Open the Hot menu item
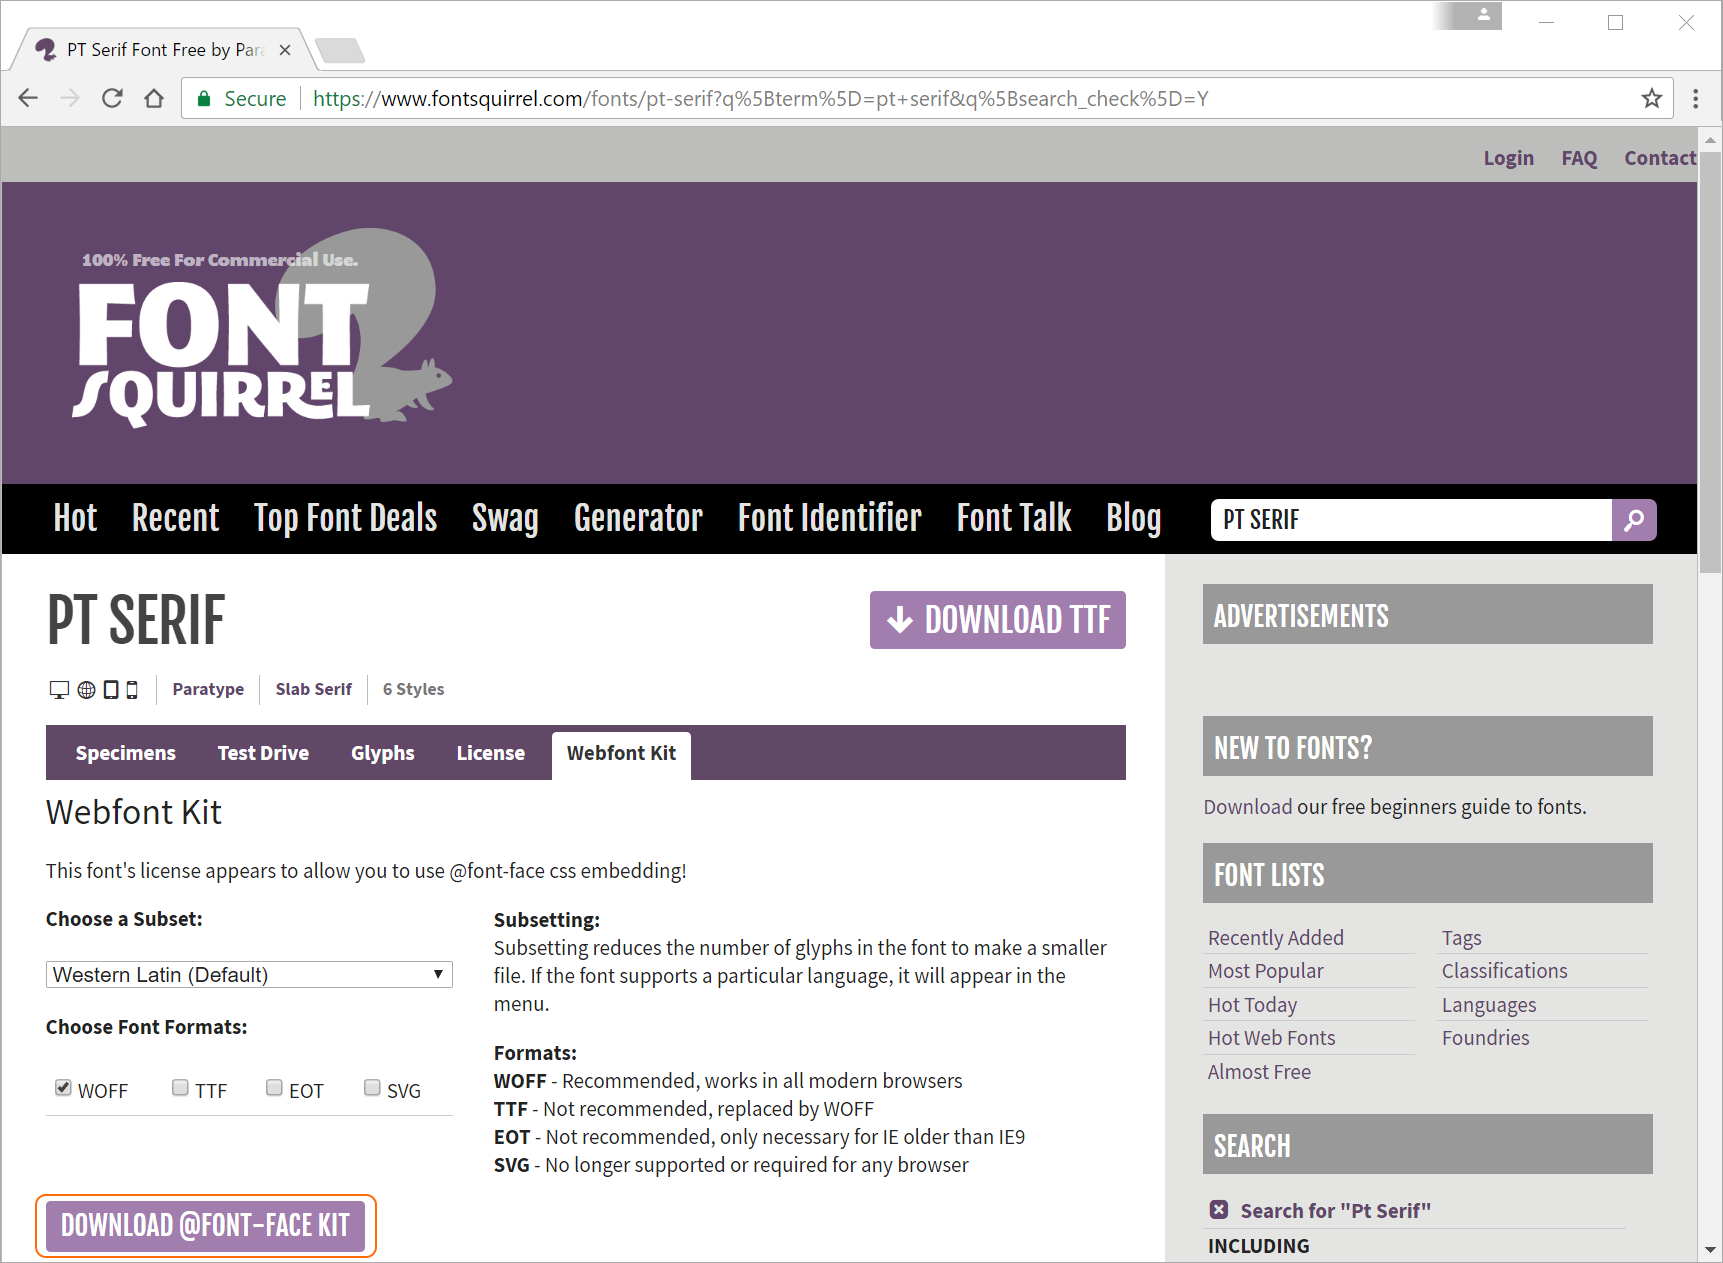Image resolution: width=1723 pixels, height=1263 pixels. coord(75,518)
